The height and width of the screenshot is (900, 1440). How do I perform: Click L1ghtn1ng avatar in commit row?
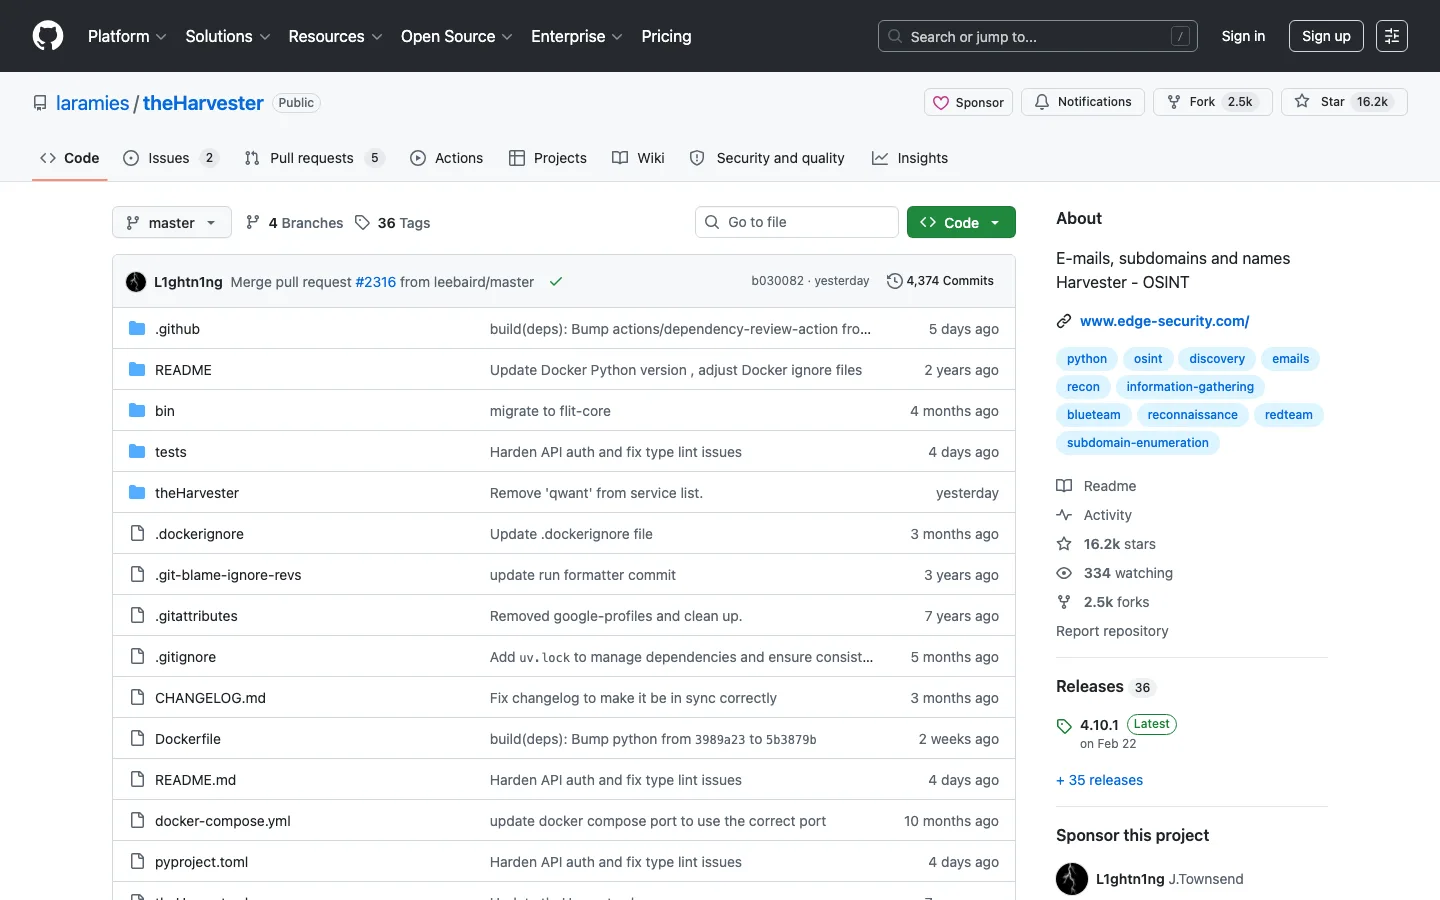[136, 282]
